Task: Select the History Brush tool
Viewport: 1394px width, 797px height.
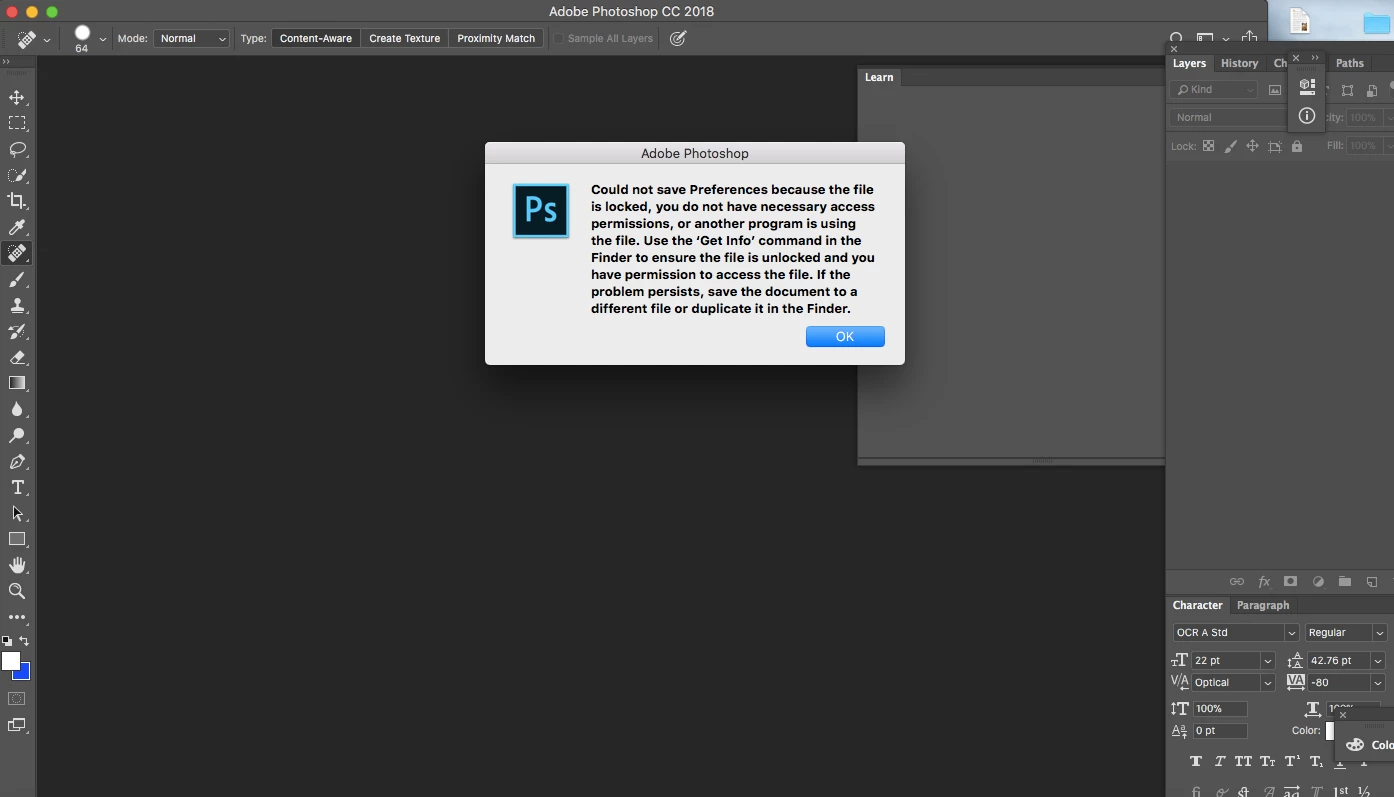Action: click(17, 332)
